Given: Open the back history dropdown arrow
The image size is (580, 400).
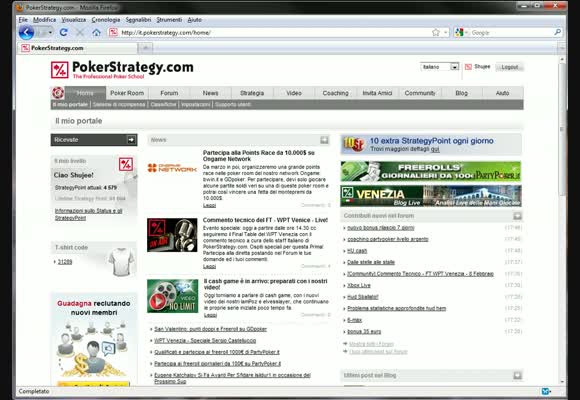Looking at the screenshot, I should point(50,33).
